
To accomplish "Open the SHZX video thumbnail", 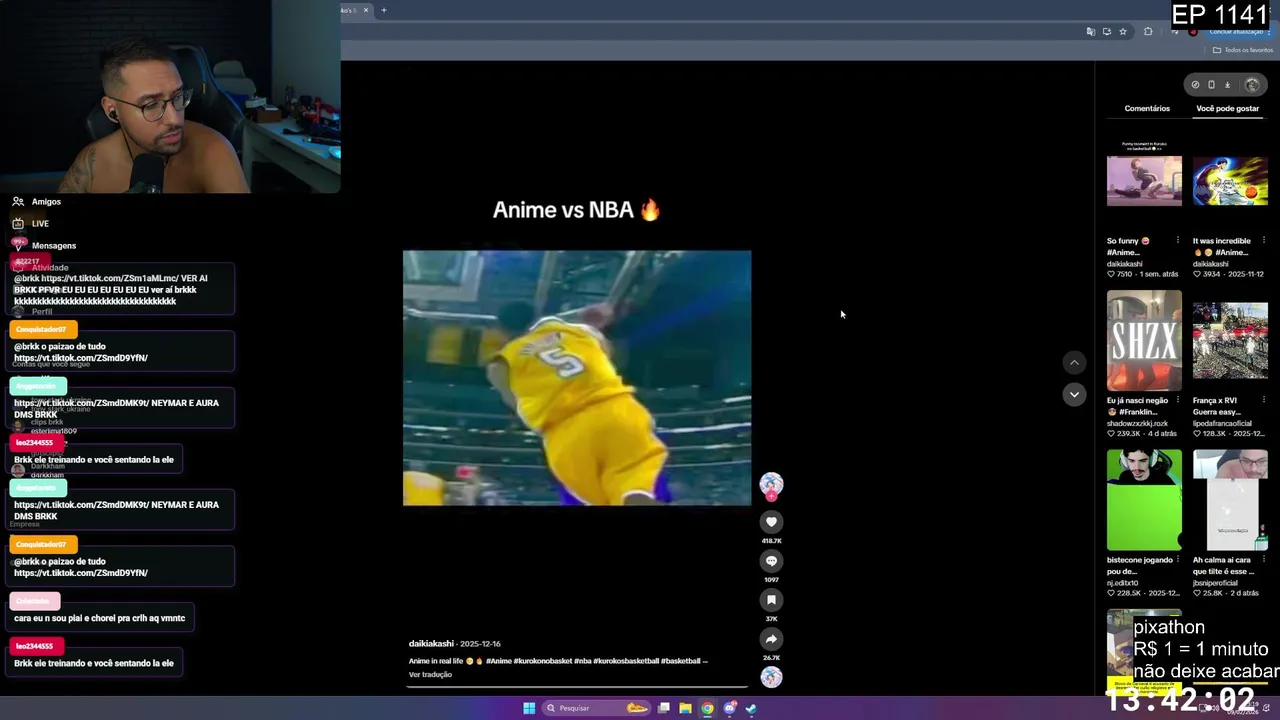I will pyautogui.click(x=1144, y=341).
